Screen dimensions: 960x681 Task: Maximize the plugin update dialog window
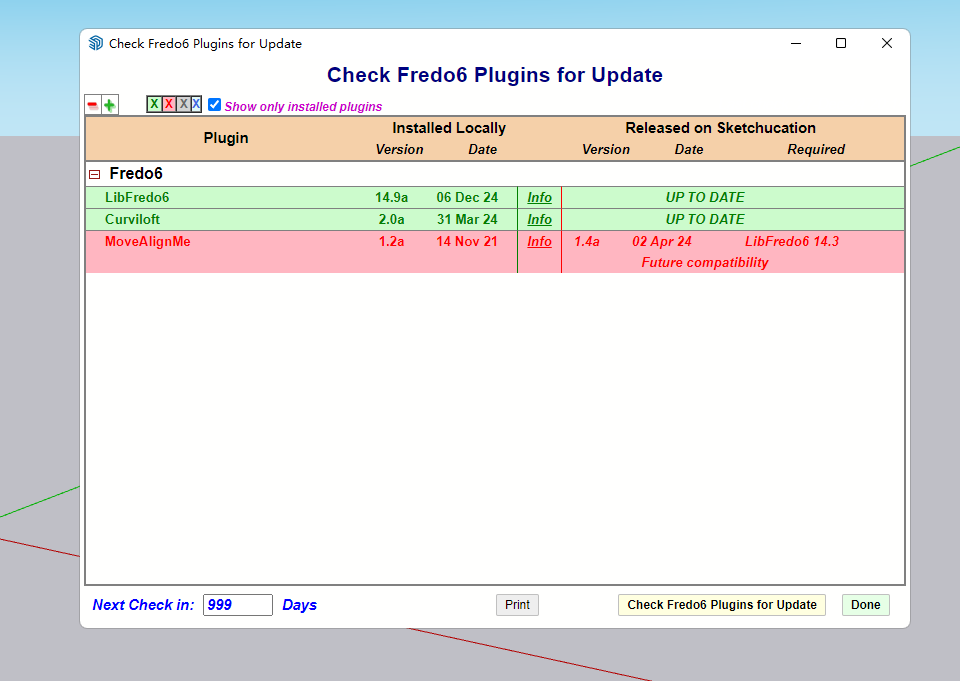tap(841, 43)
